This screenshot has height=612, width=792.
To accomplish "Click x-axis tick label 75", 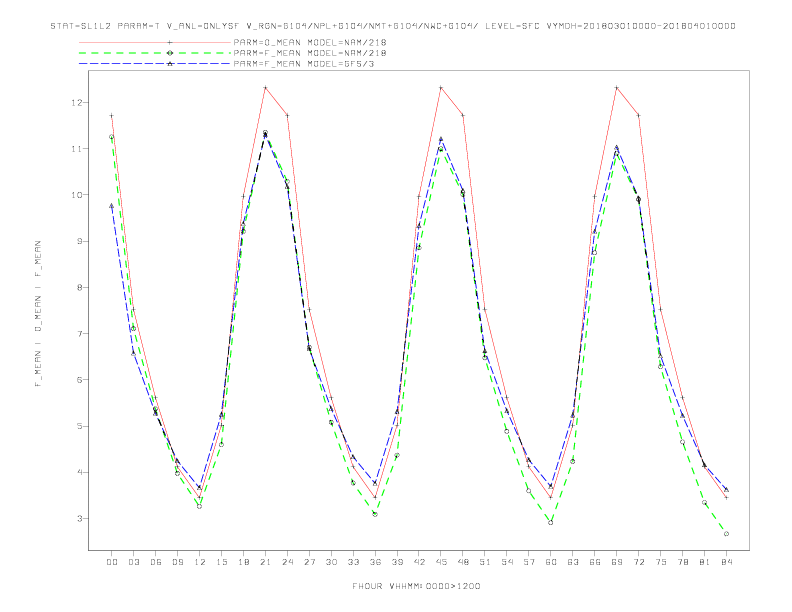I will coord(661,562).
